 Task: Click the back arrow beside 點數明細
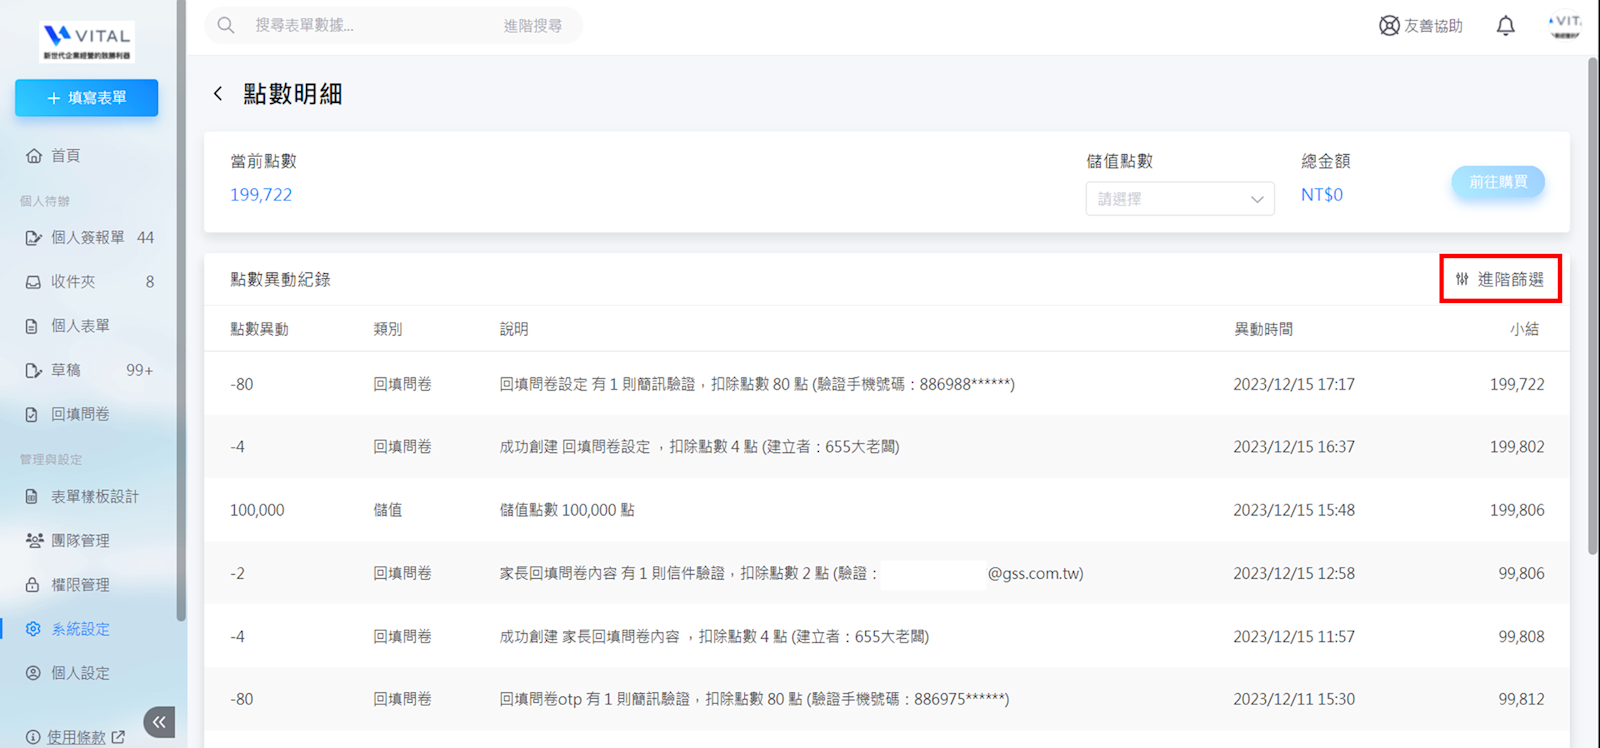(218, 94)
